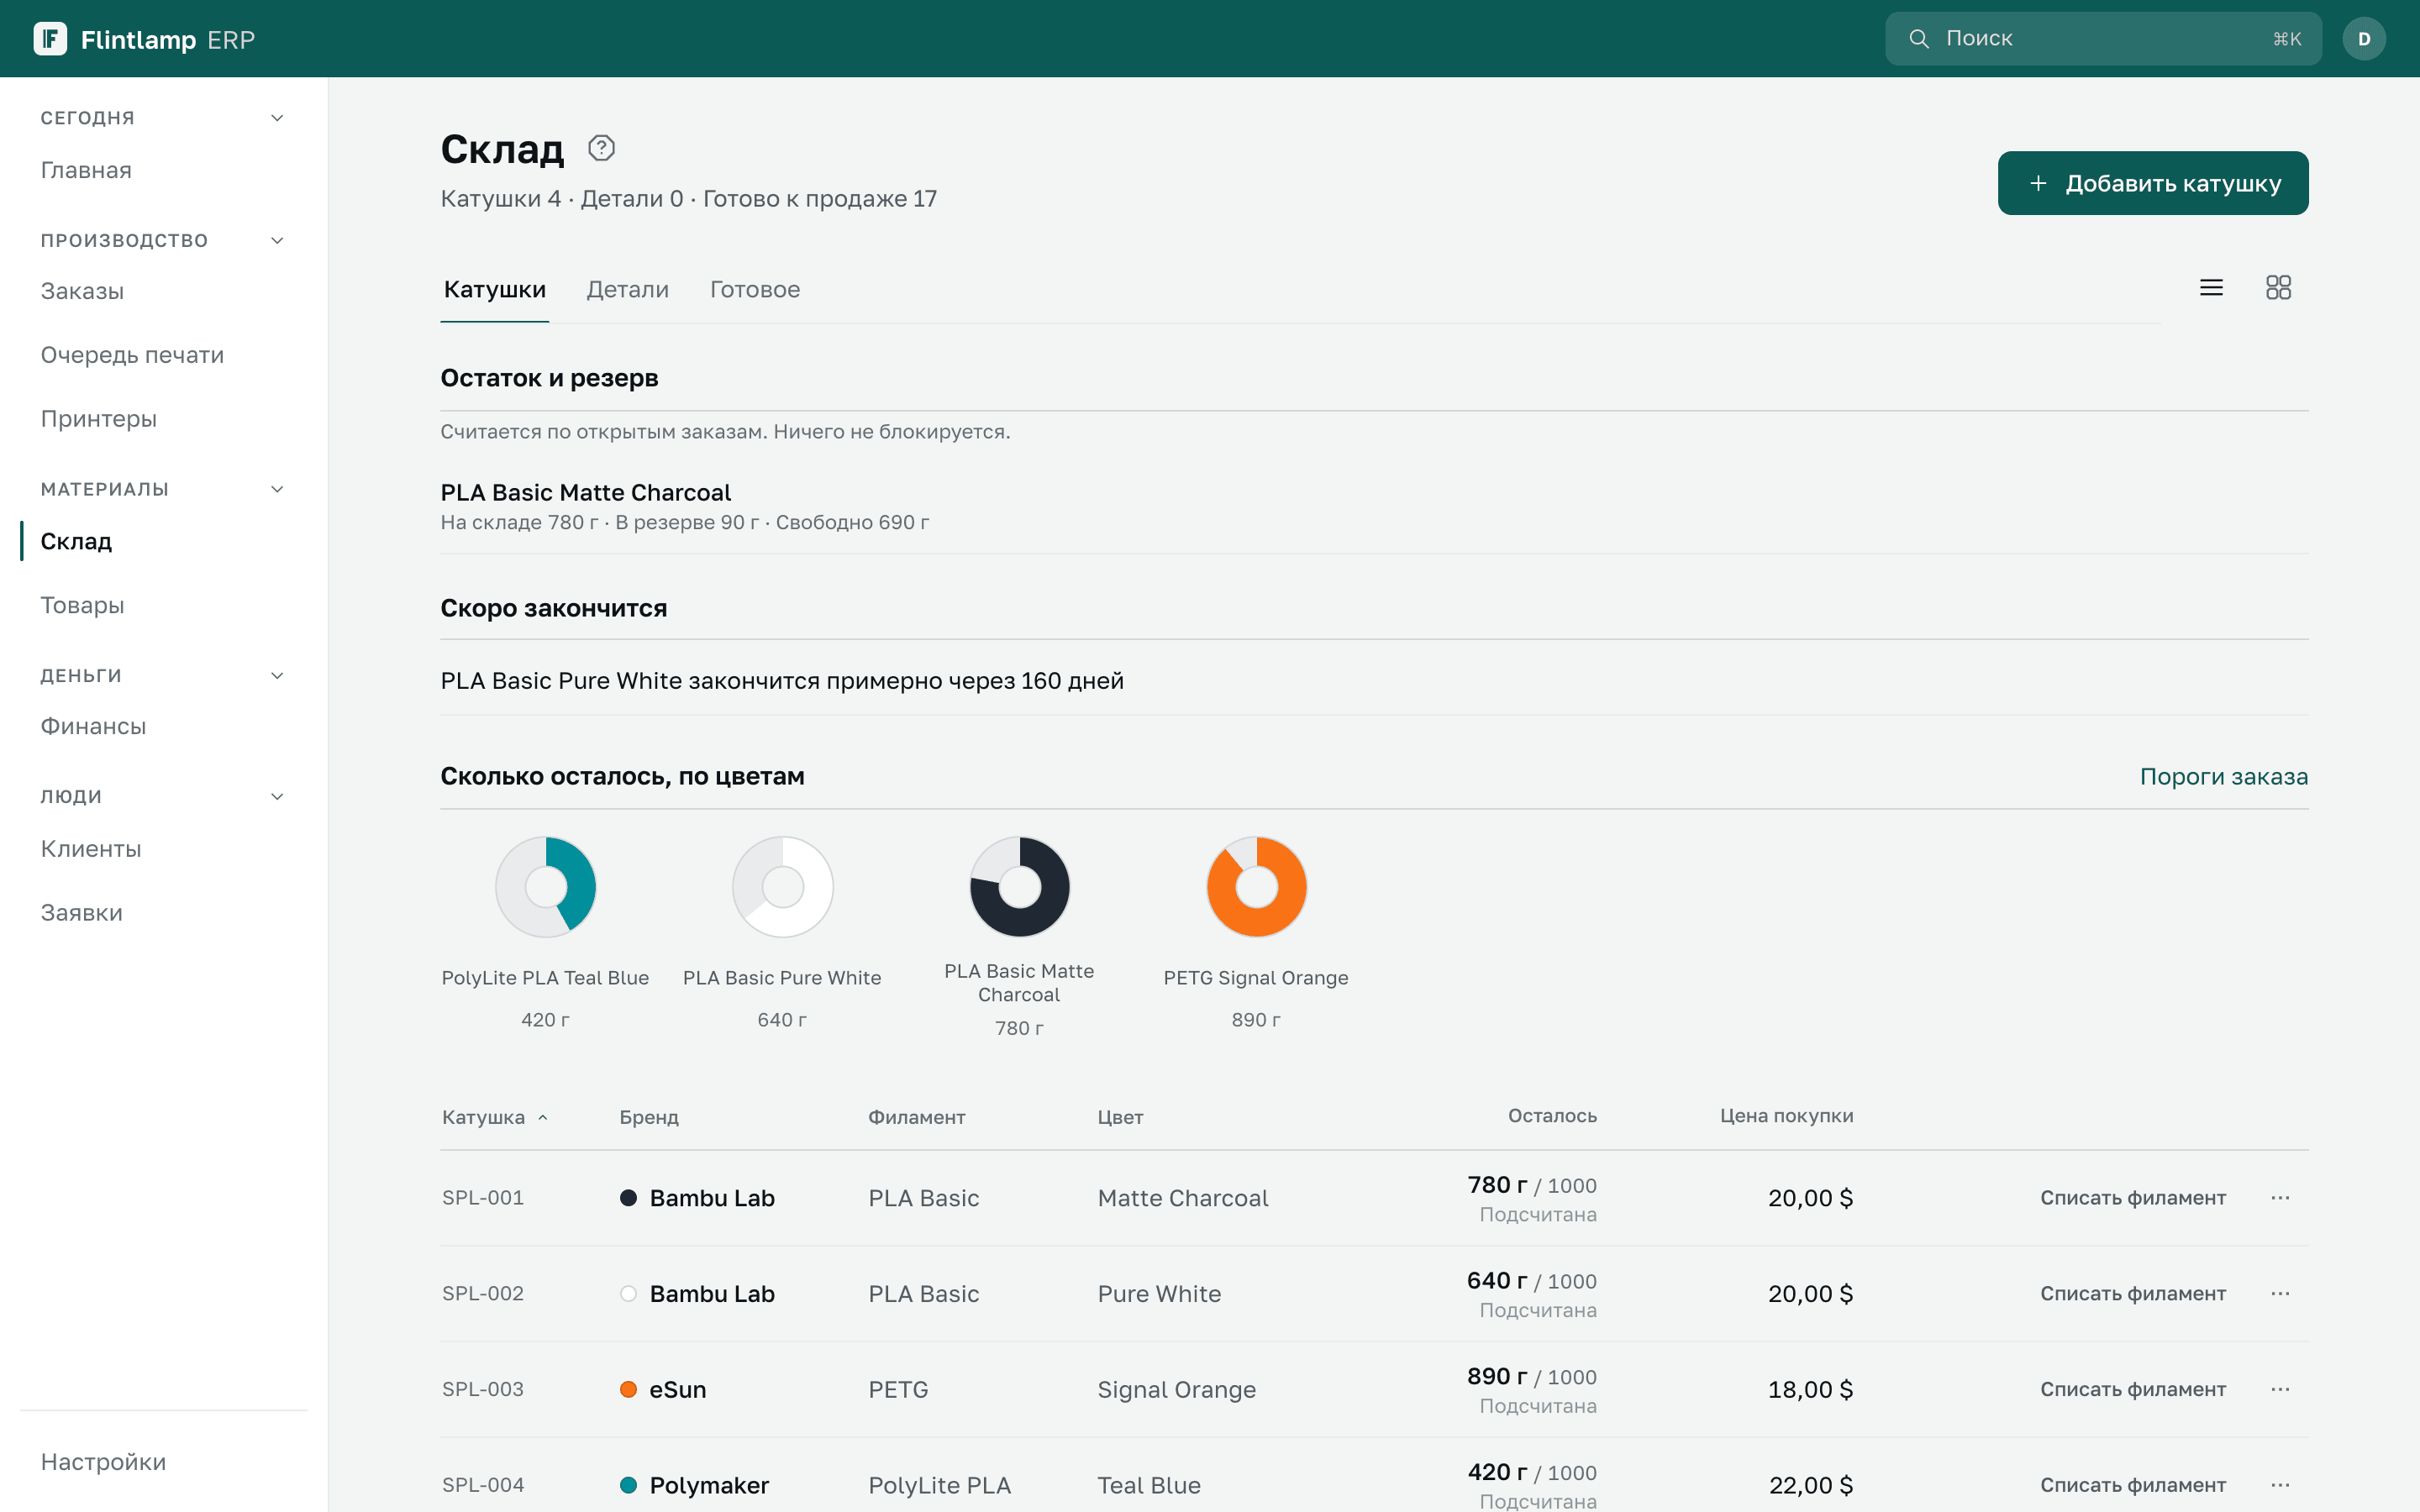The height and width of the screenshot is (1512, 2420).
Task: Switch to the Готовое tab
Action: coord(755,290)
